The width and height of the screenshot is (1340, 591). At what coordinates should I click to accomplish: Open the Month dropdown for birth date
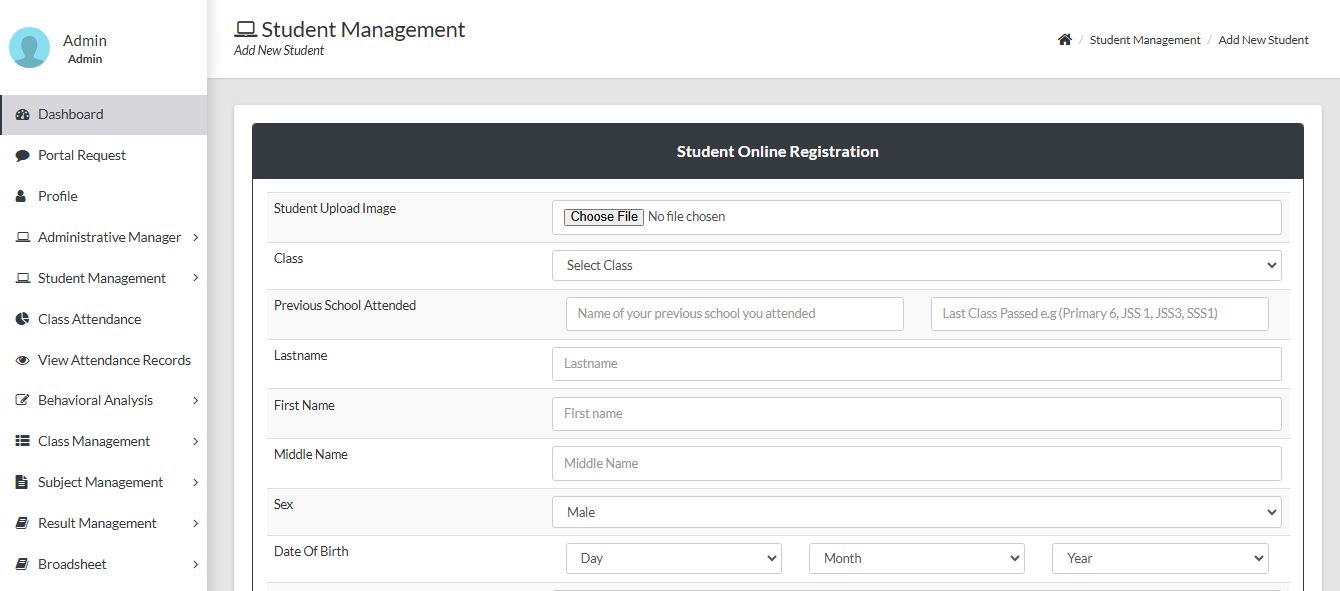coord(916,558)
